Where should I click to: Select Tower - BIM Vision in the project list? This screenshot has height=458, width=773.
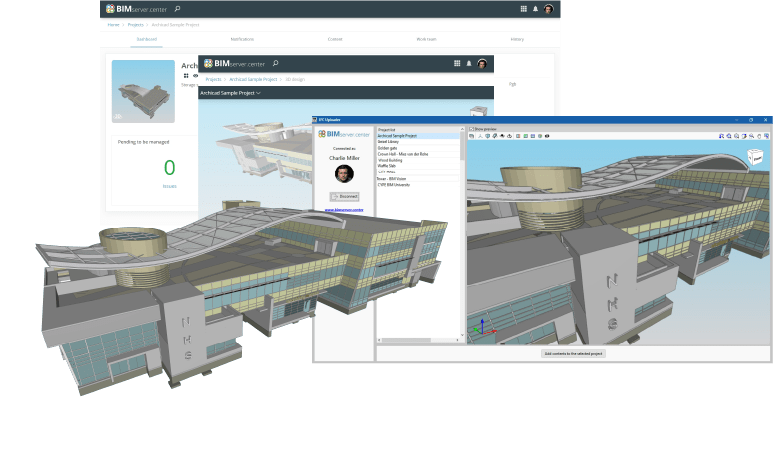click(x=418, y=178)
